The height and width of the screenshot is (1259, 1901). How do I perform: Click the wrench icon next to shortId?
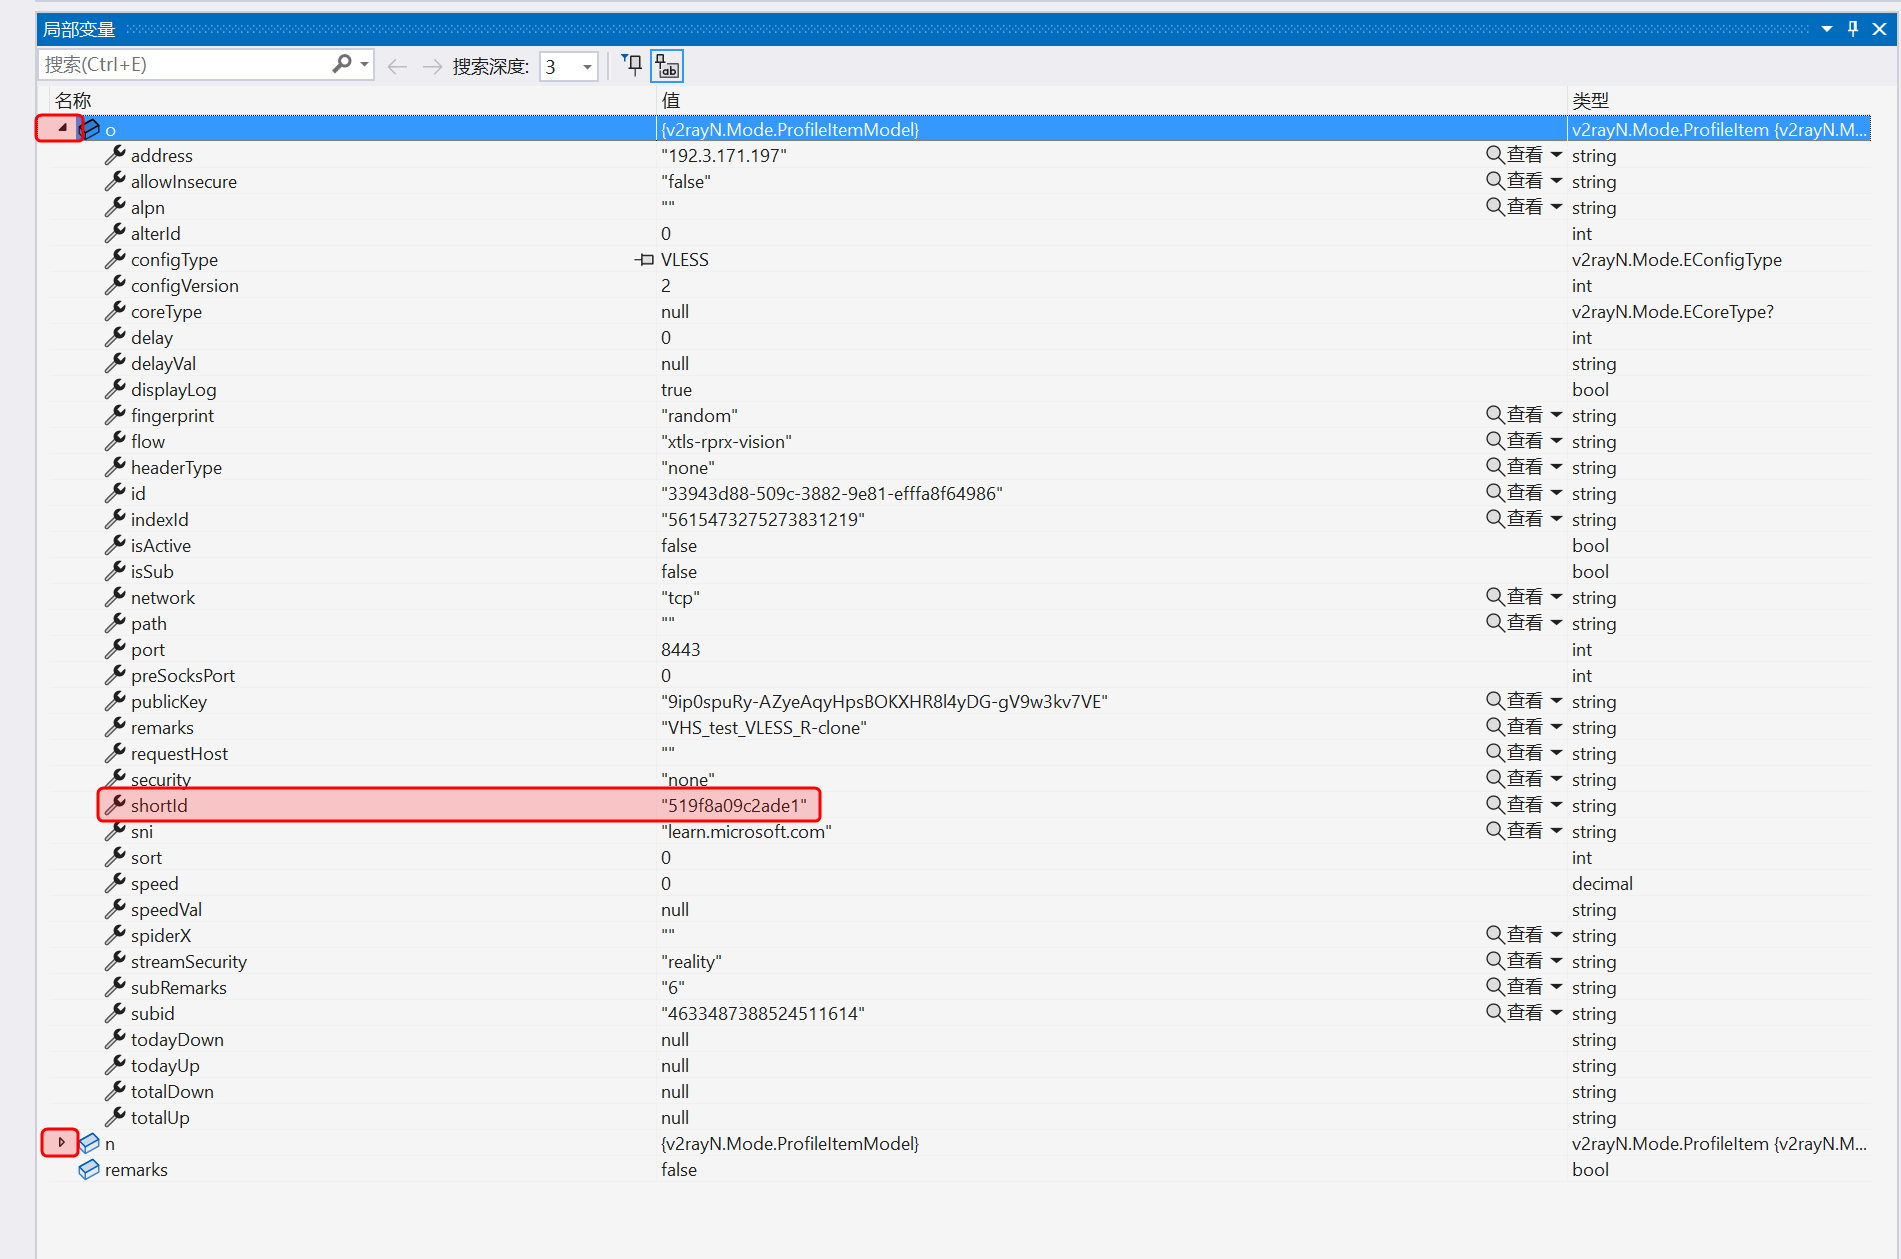[x=115, y=805]
